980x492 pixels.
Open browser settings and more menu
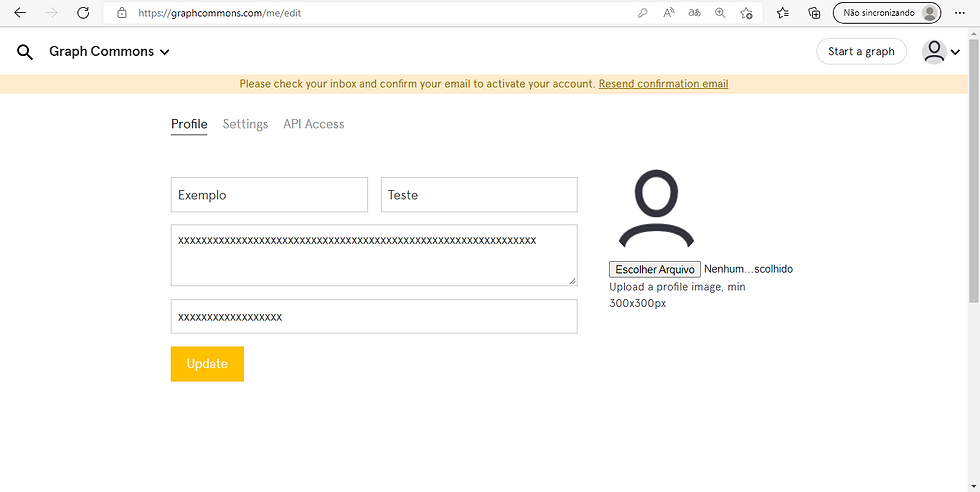coord(960,13)
